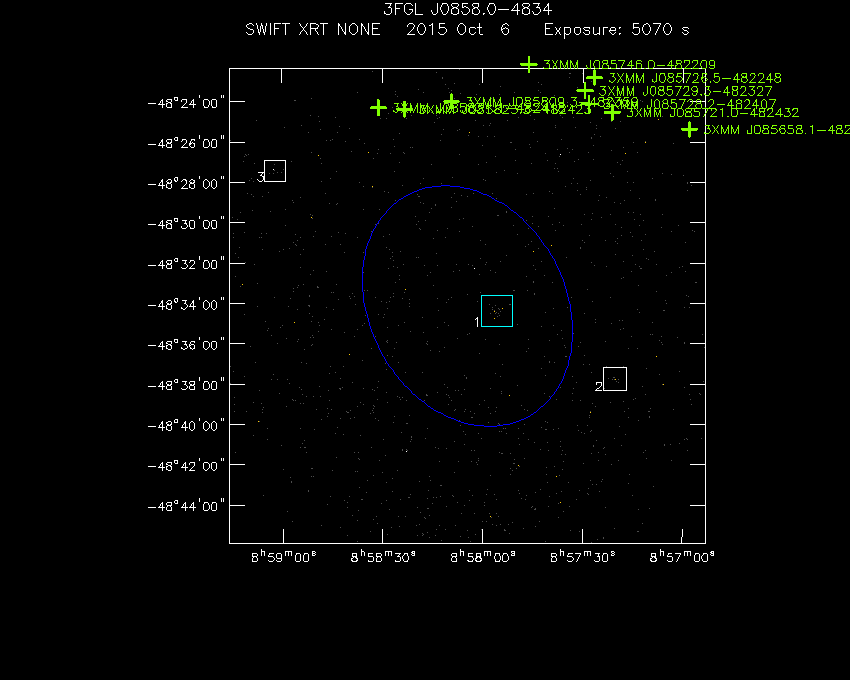850x680 pixels.
Task: Click declination label -48°44'00"
Action: 186,506
